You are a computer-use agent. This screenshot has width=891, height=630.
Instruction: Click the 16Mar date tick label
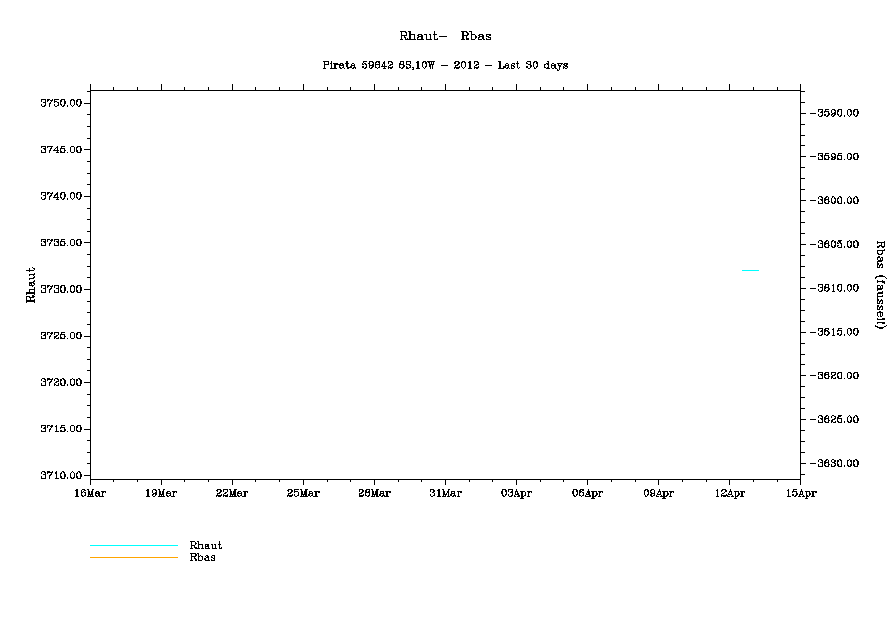click(x=90, y=493)
